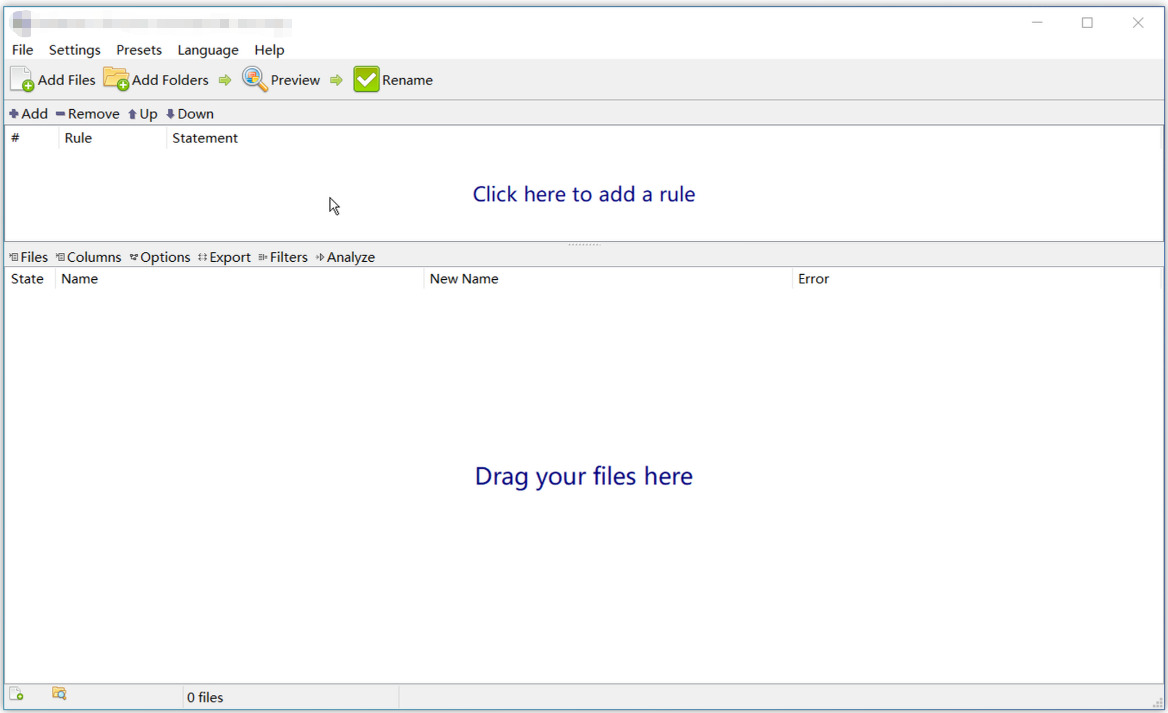Click the 'Click here to add a rule' link
This screenshot has height=713, width=1168.
click(583, 194)
